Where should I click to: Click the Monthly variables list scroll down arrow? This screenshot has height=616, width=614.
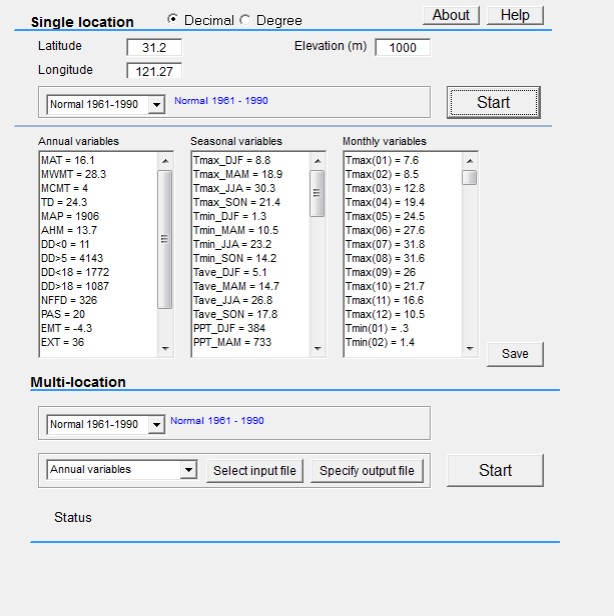click(469, 349)
